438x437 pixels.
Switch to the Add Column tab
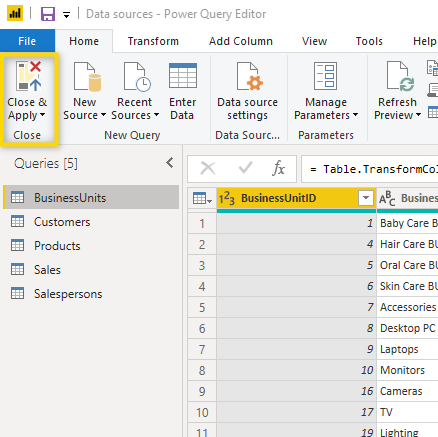click(x=241, y=41)
